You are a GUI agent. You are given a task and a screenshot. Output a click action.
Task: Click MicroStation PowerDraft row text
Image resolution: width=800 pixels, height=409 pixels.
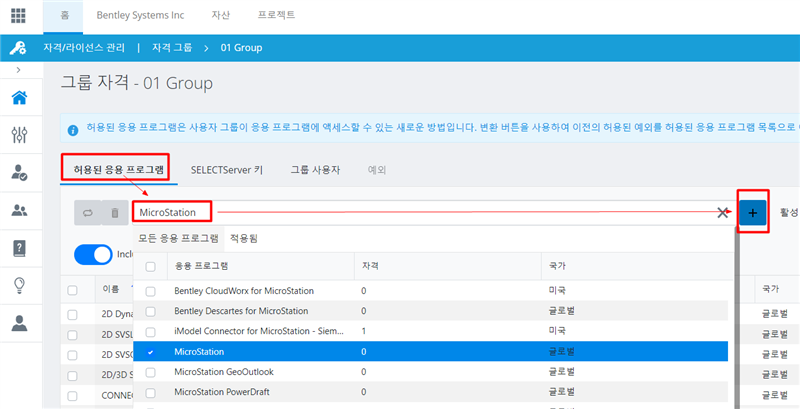tap(222, 393)
